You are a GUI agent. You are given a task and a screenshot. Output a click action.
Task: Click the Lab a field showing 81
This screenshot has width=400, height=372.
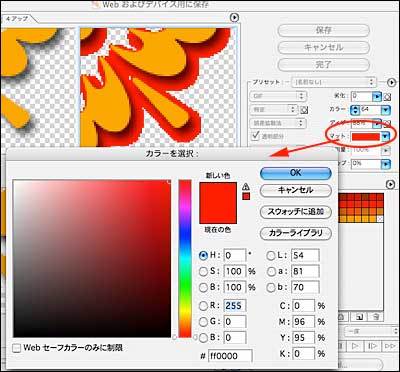[x=305, y=271]
